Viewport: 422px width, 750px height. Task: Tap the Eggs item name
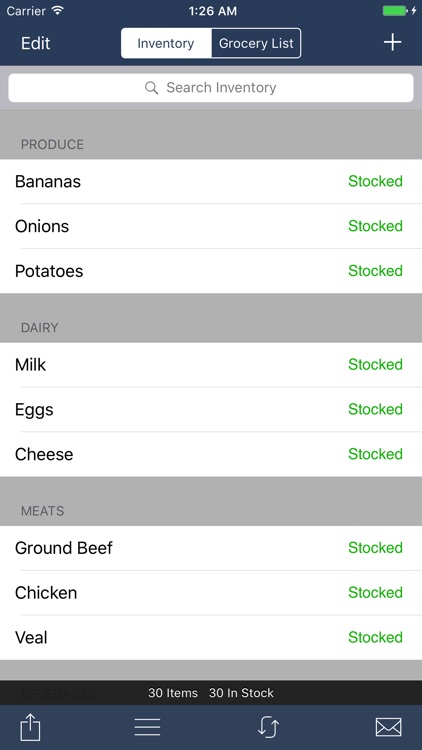(x=34, y=410)
